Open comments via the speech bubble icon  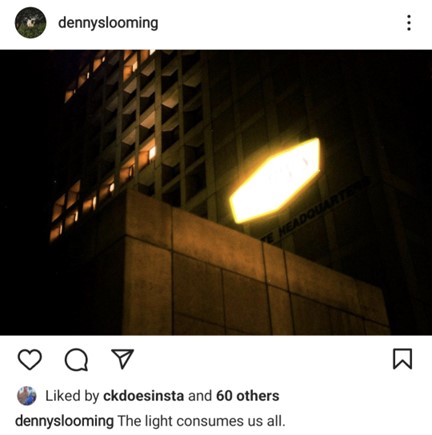pyautogui.click(x=76, y=360)
